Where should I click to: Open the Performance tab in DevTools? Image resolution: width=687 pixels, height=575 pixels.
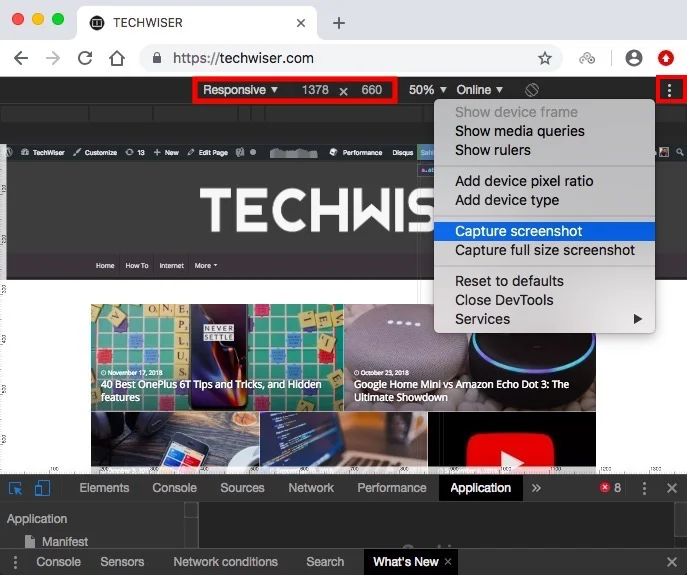[392, 488]
